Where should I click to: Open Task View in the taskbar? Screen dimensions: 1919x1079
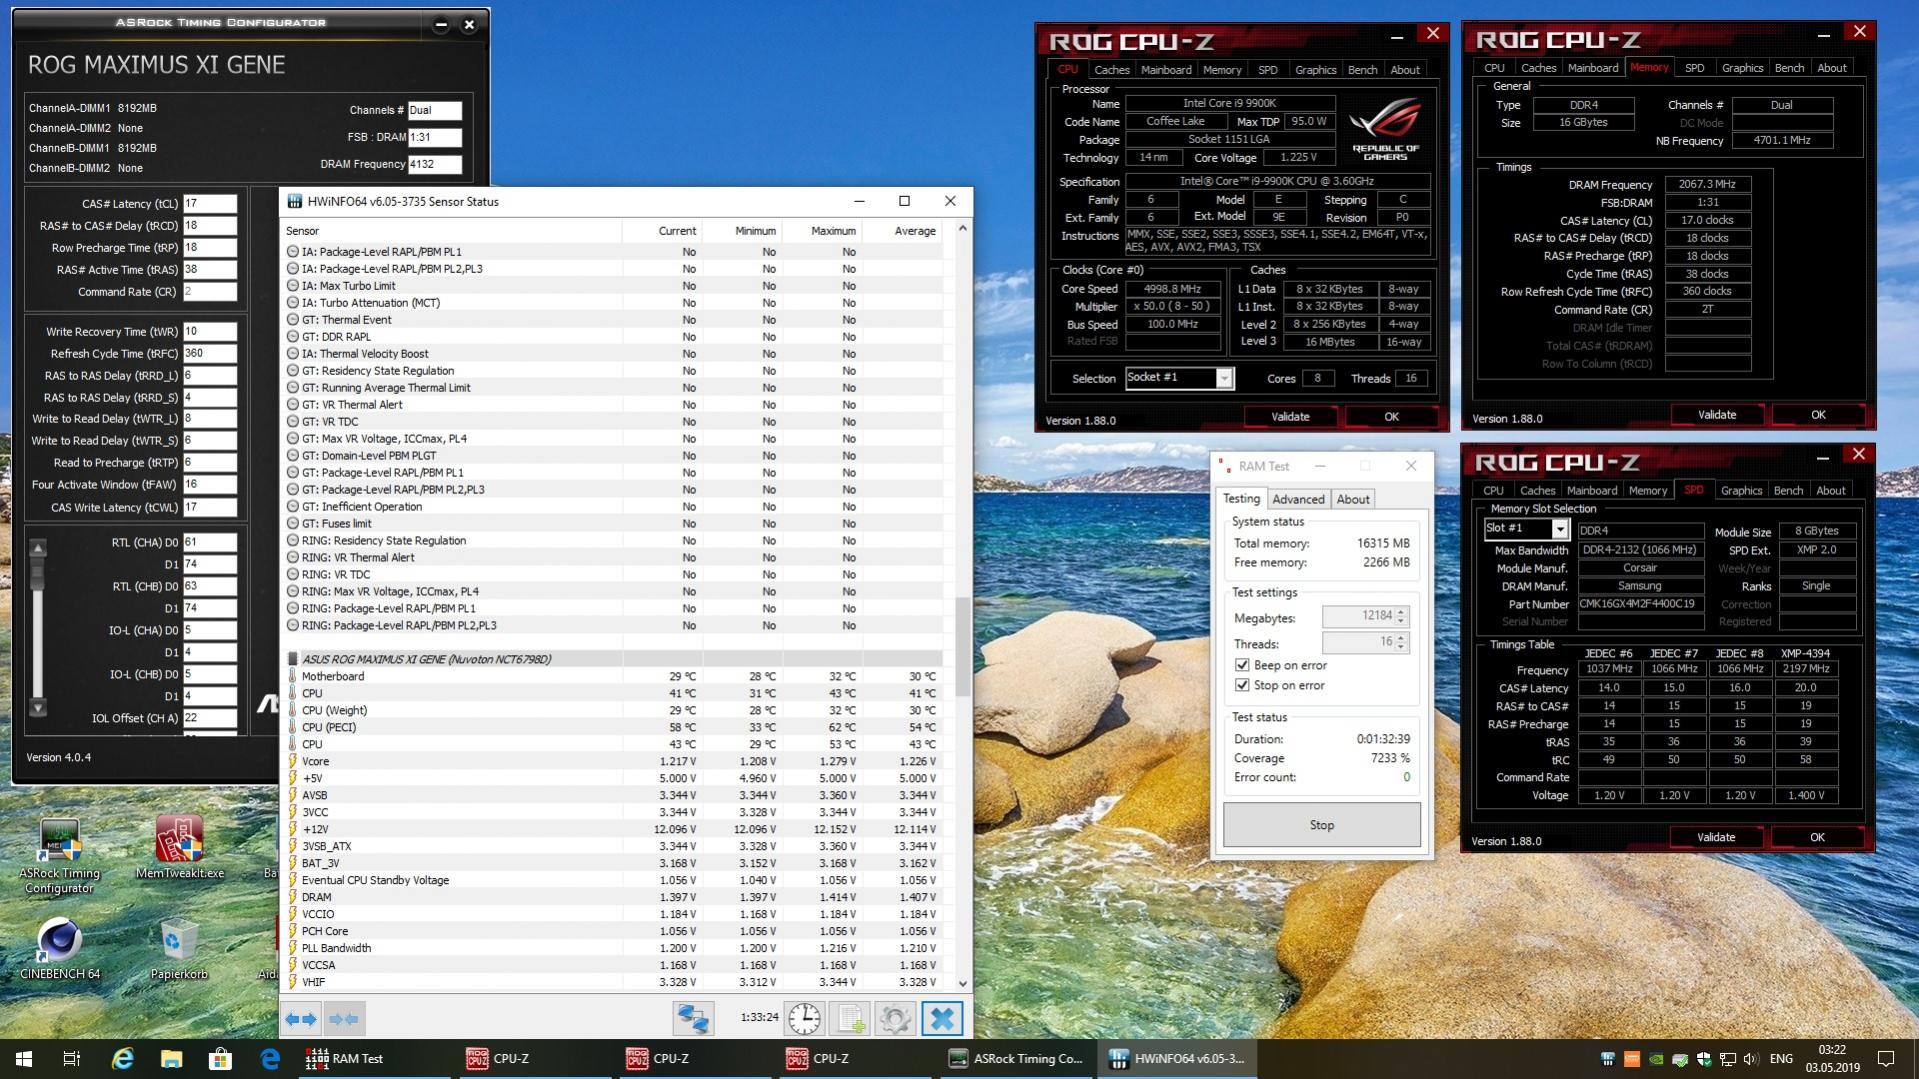(x=72, y=1058)
